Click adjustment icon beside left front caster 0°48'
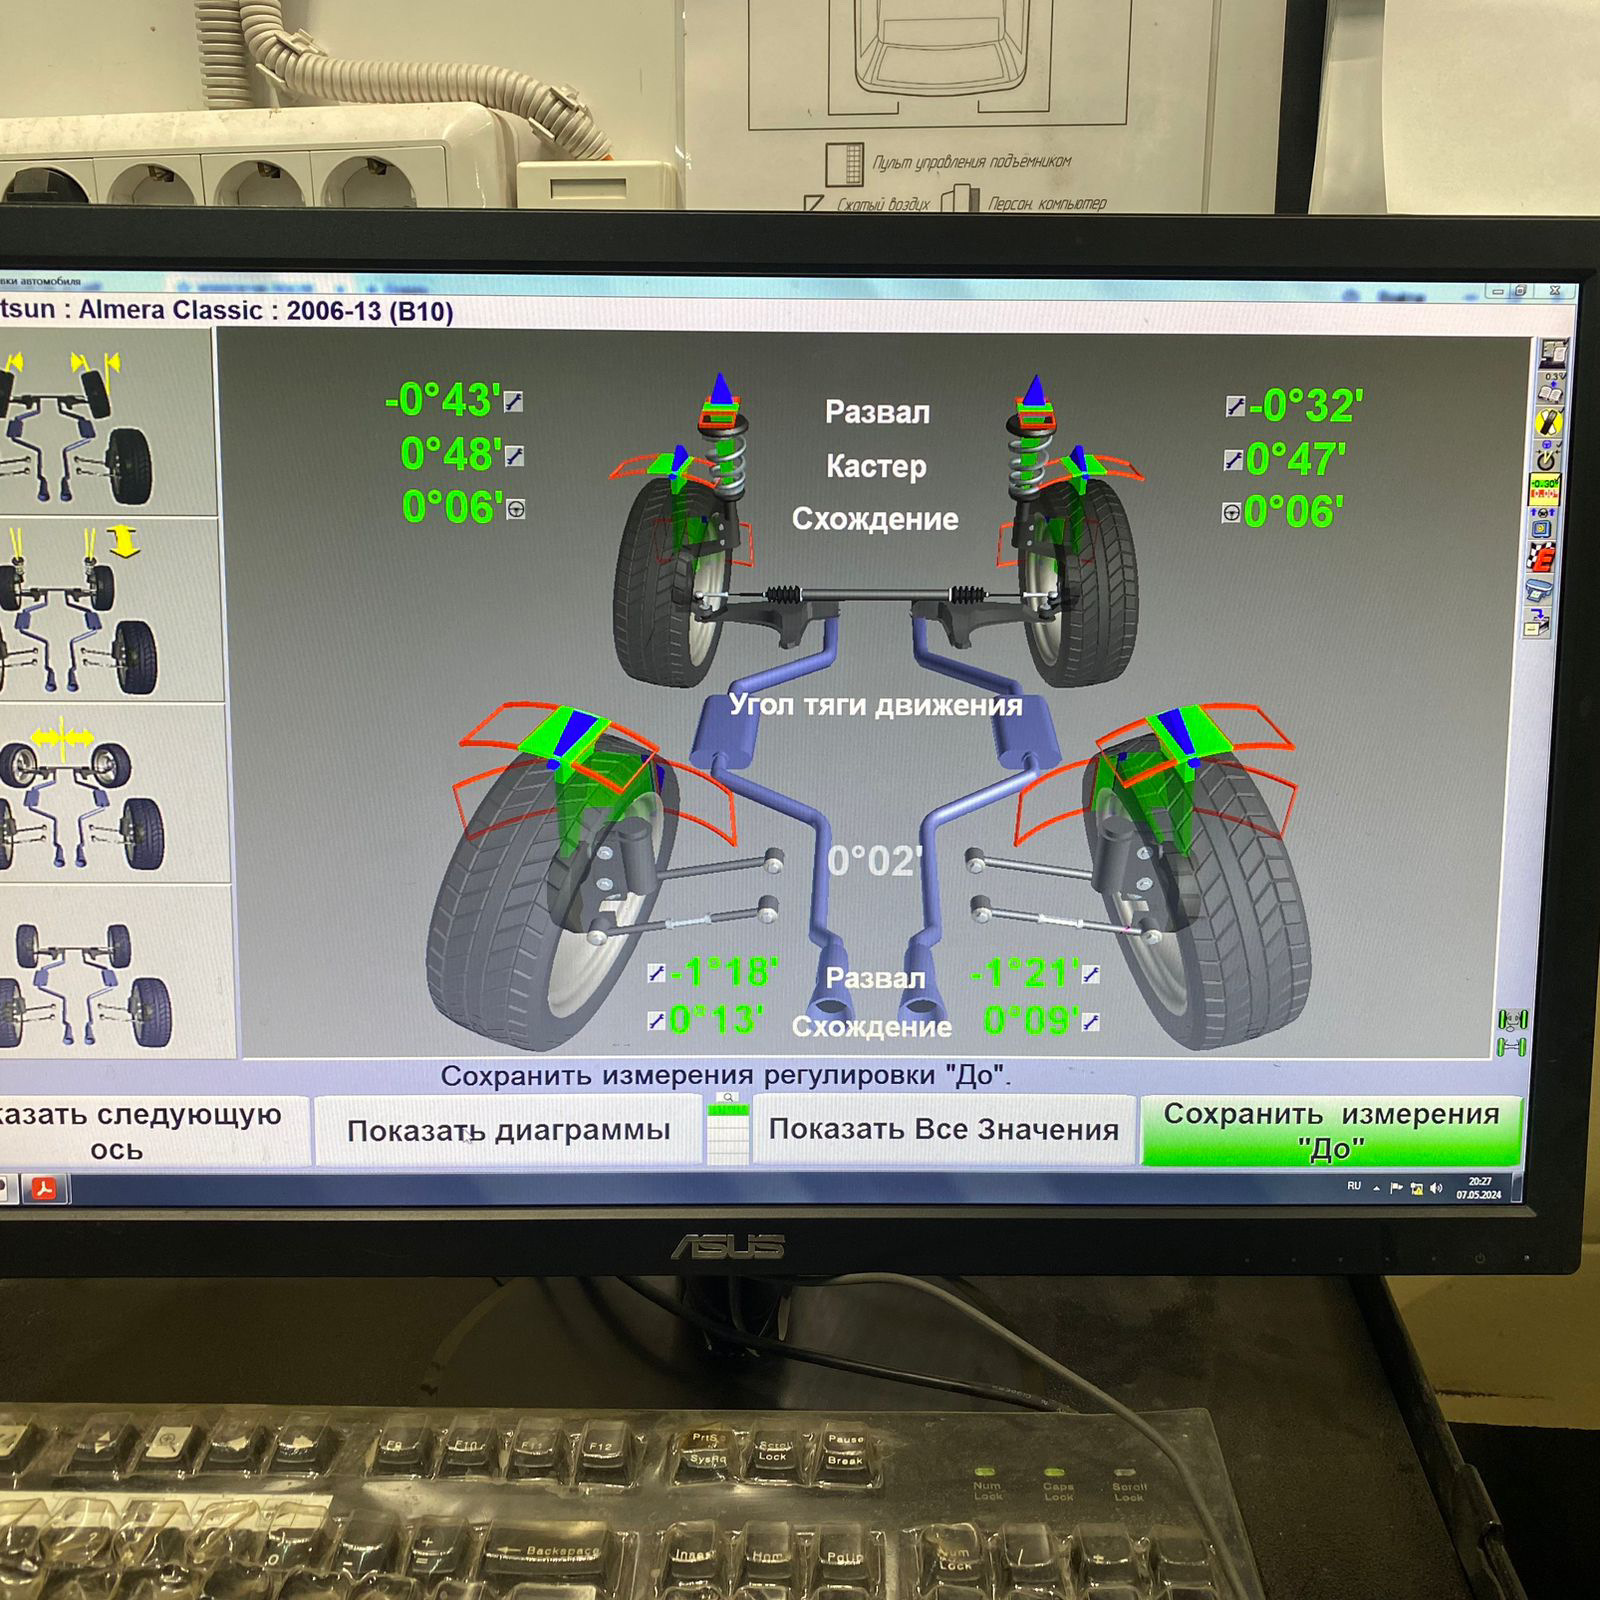 click(515, 456)
